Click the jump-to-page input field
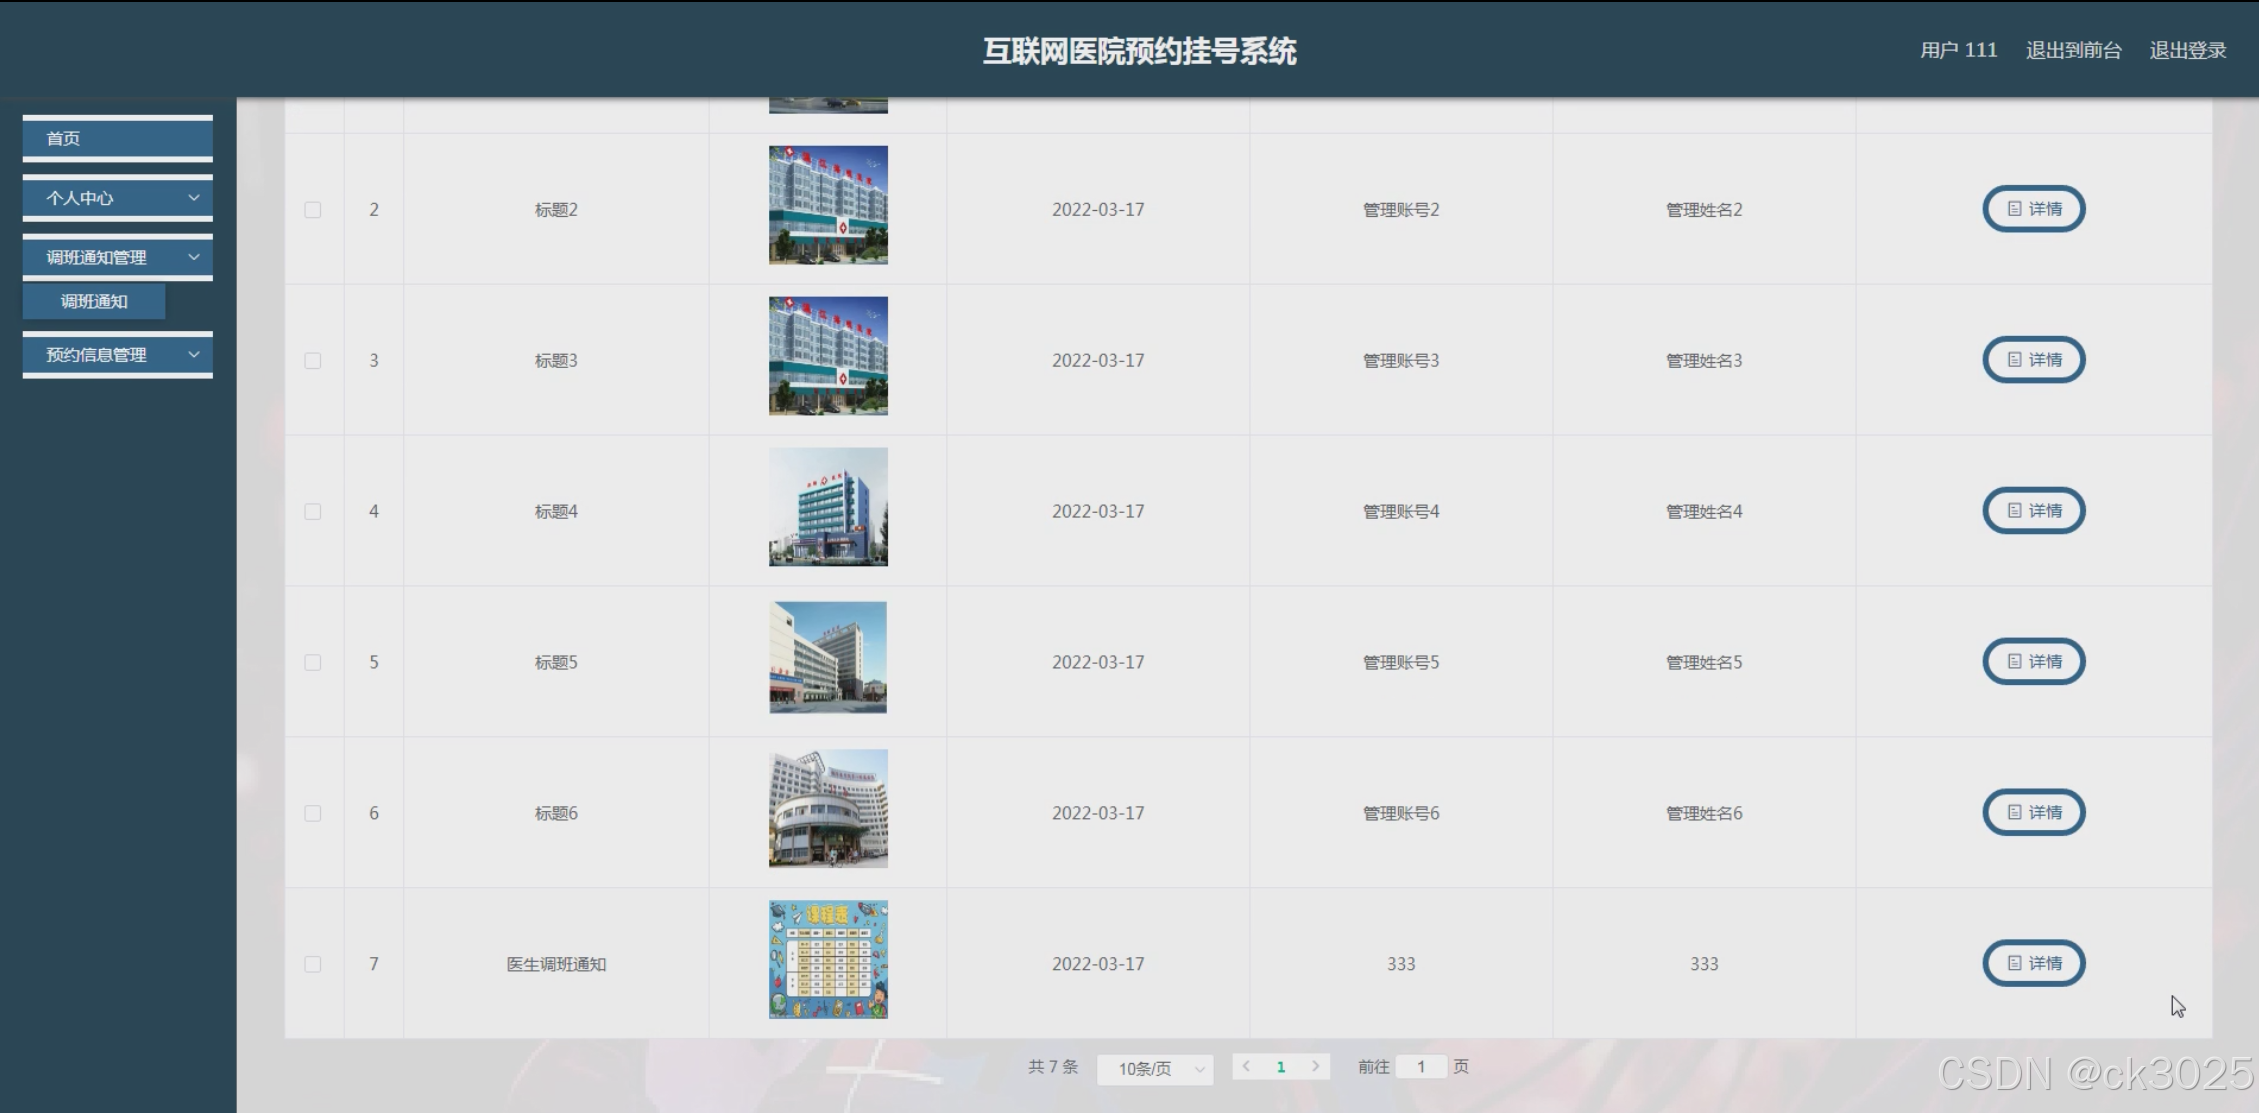2259x1113 pixels. pos(1421,1067)
